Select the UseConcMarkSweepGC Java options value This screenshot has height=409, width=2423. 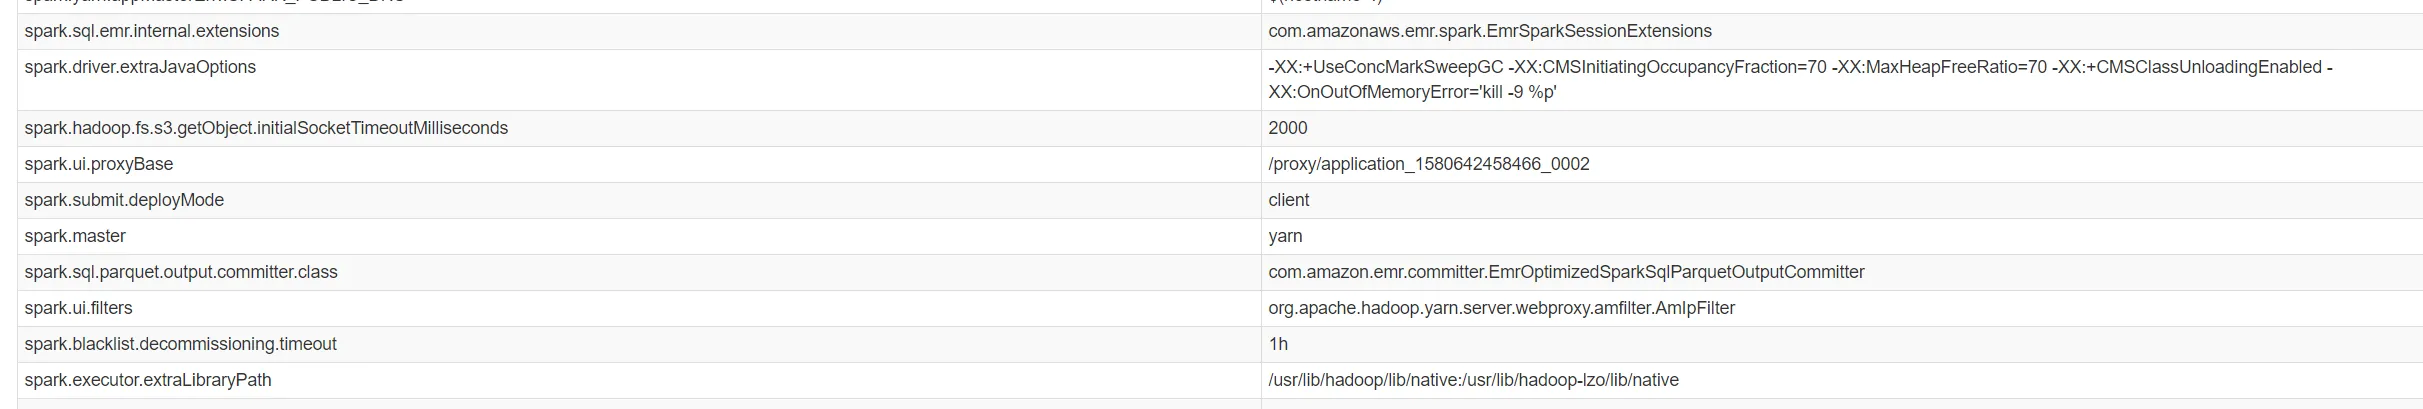point(1799,79)
